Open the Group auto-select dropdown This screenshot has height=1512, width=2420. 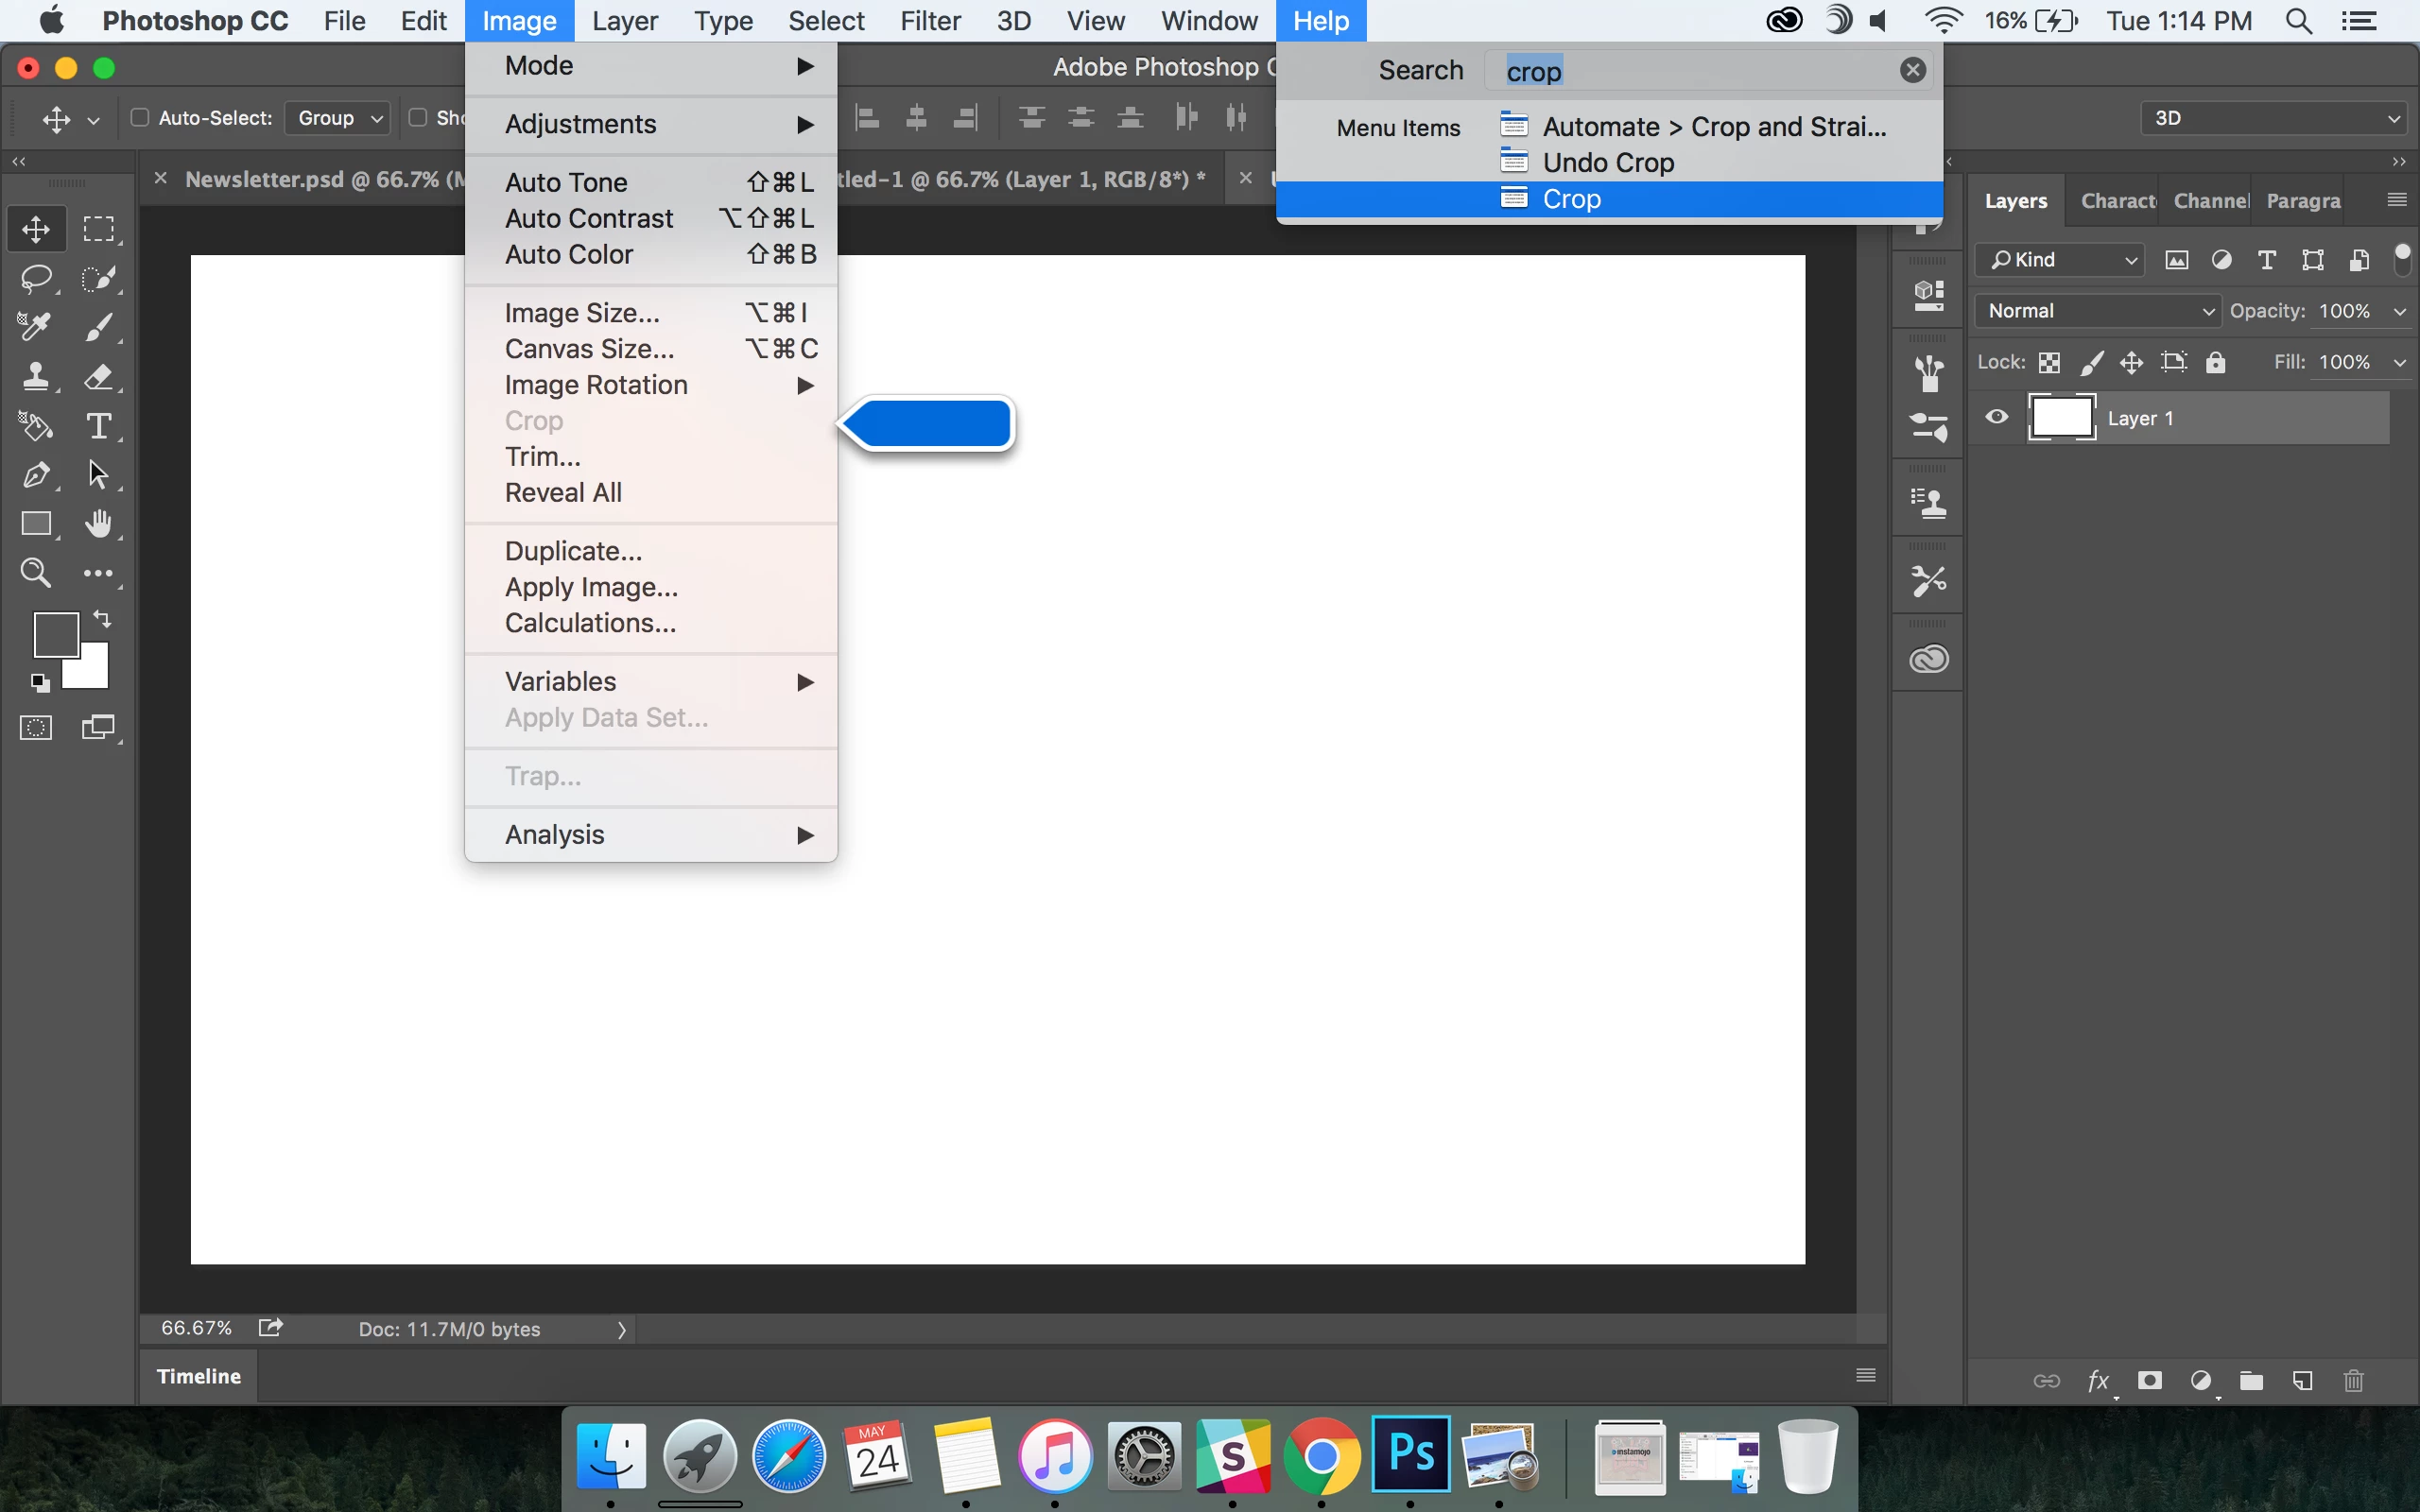click(338, 118)
